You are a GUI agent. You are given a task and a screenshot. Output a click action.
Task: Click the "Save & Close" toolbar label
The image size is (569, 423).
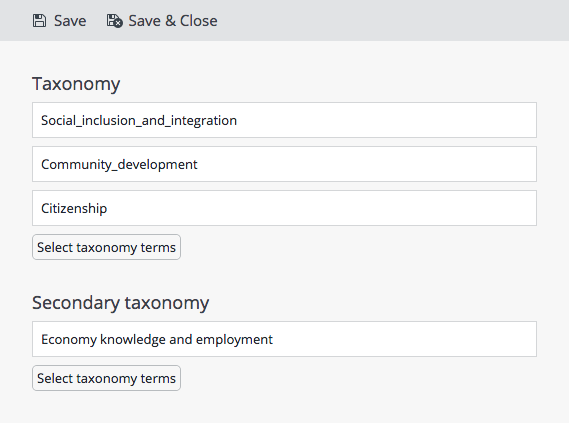click(x=173, y=21)
